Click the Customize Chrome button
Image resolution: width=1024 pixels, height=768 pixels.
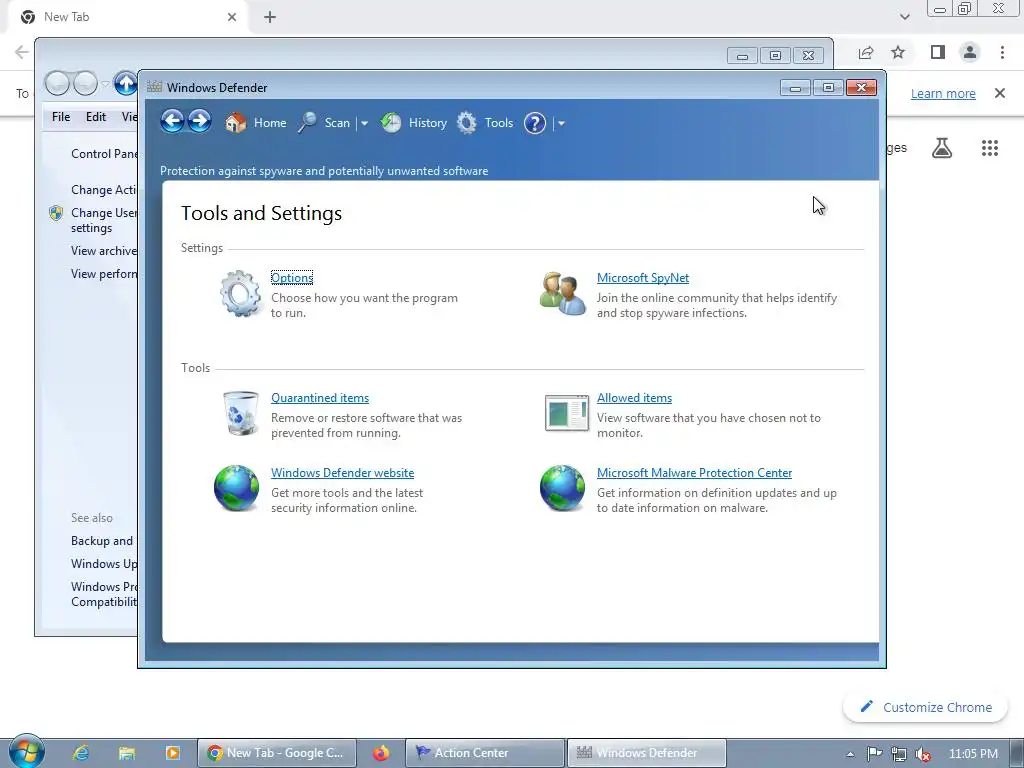pyautogui.click(x=925, y=707)
